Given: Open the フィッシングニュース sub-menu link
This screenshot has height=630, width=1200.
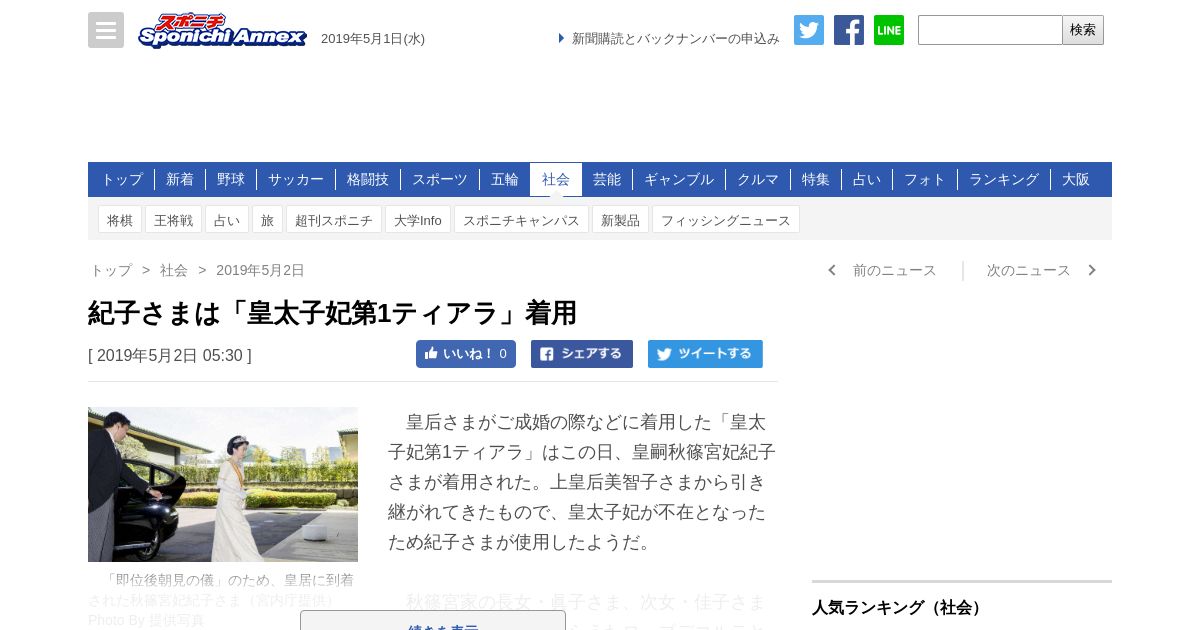Looking at the screenshot, I should (726, 220).
